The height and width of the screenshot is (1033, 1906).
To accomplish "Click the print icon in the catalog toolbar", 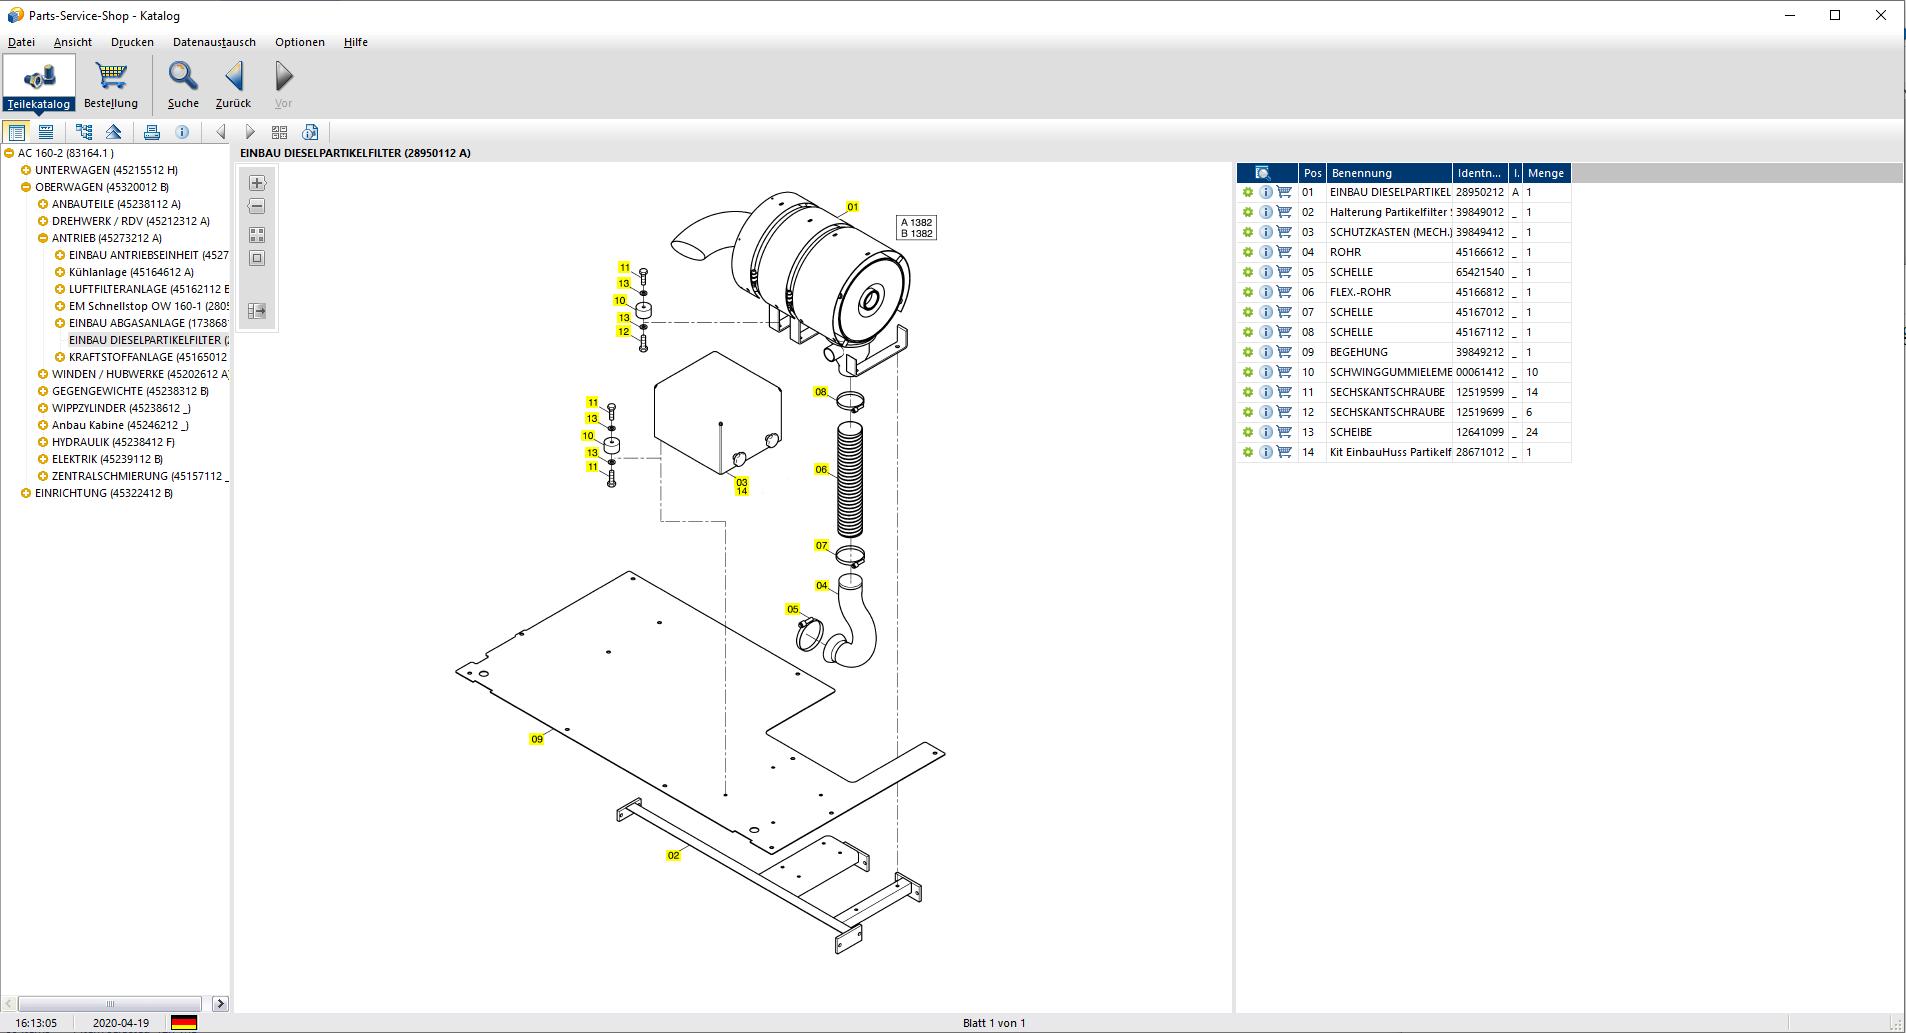I will tap(151, 131).
